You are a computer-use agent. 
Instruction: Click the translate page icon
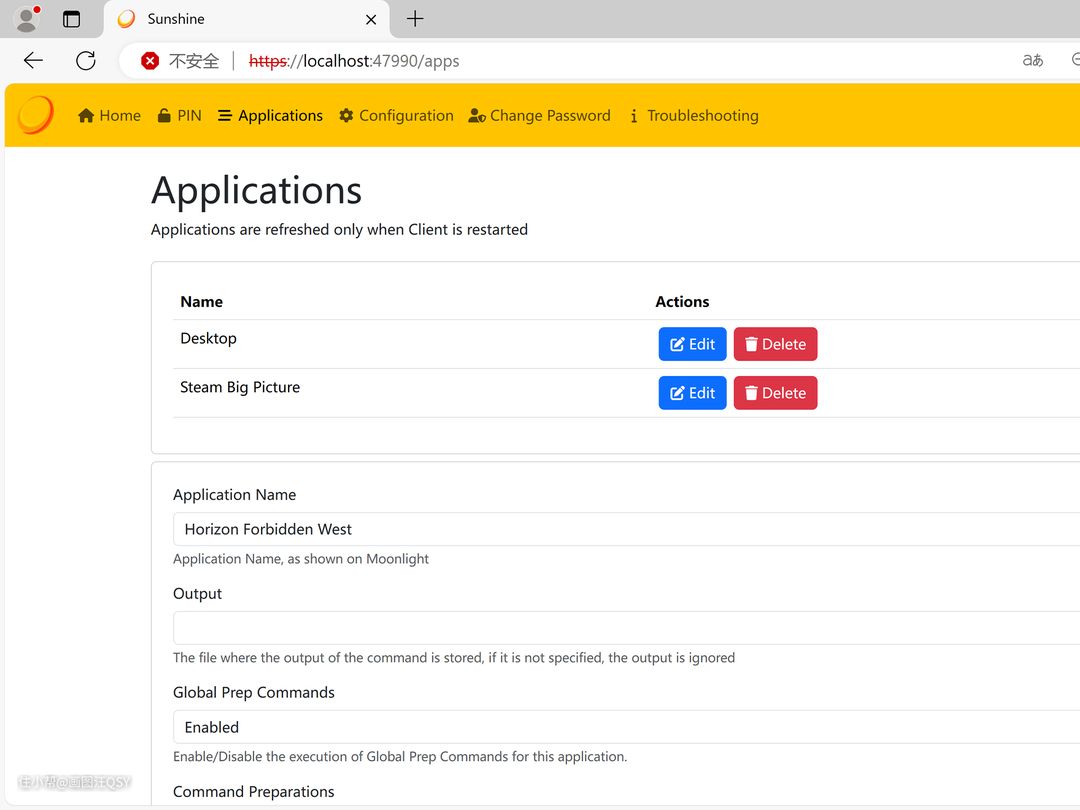(x=1032, y=61)
